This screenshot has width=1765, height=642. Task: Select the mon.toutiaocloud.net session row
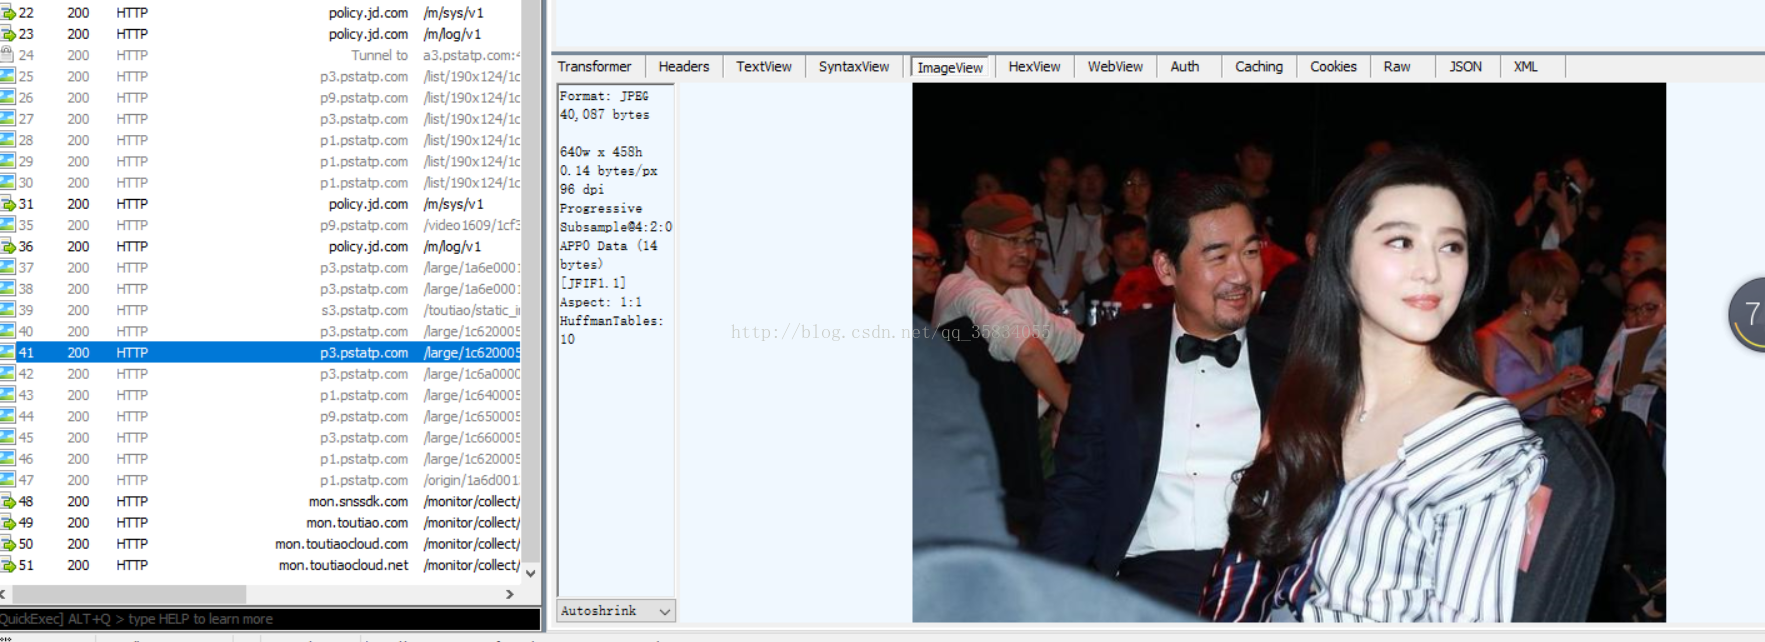click(x=260, y=565)
